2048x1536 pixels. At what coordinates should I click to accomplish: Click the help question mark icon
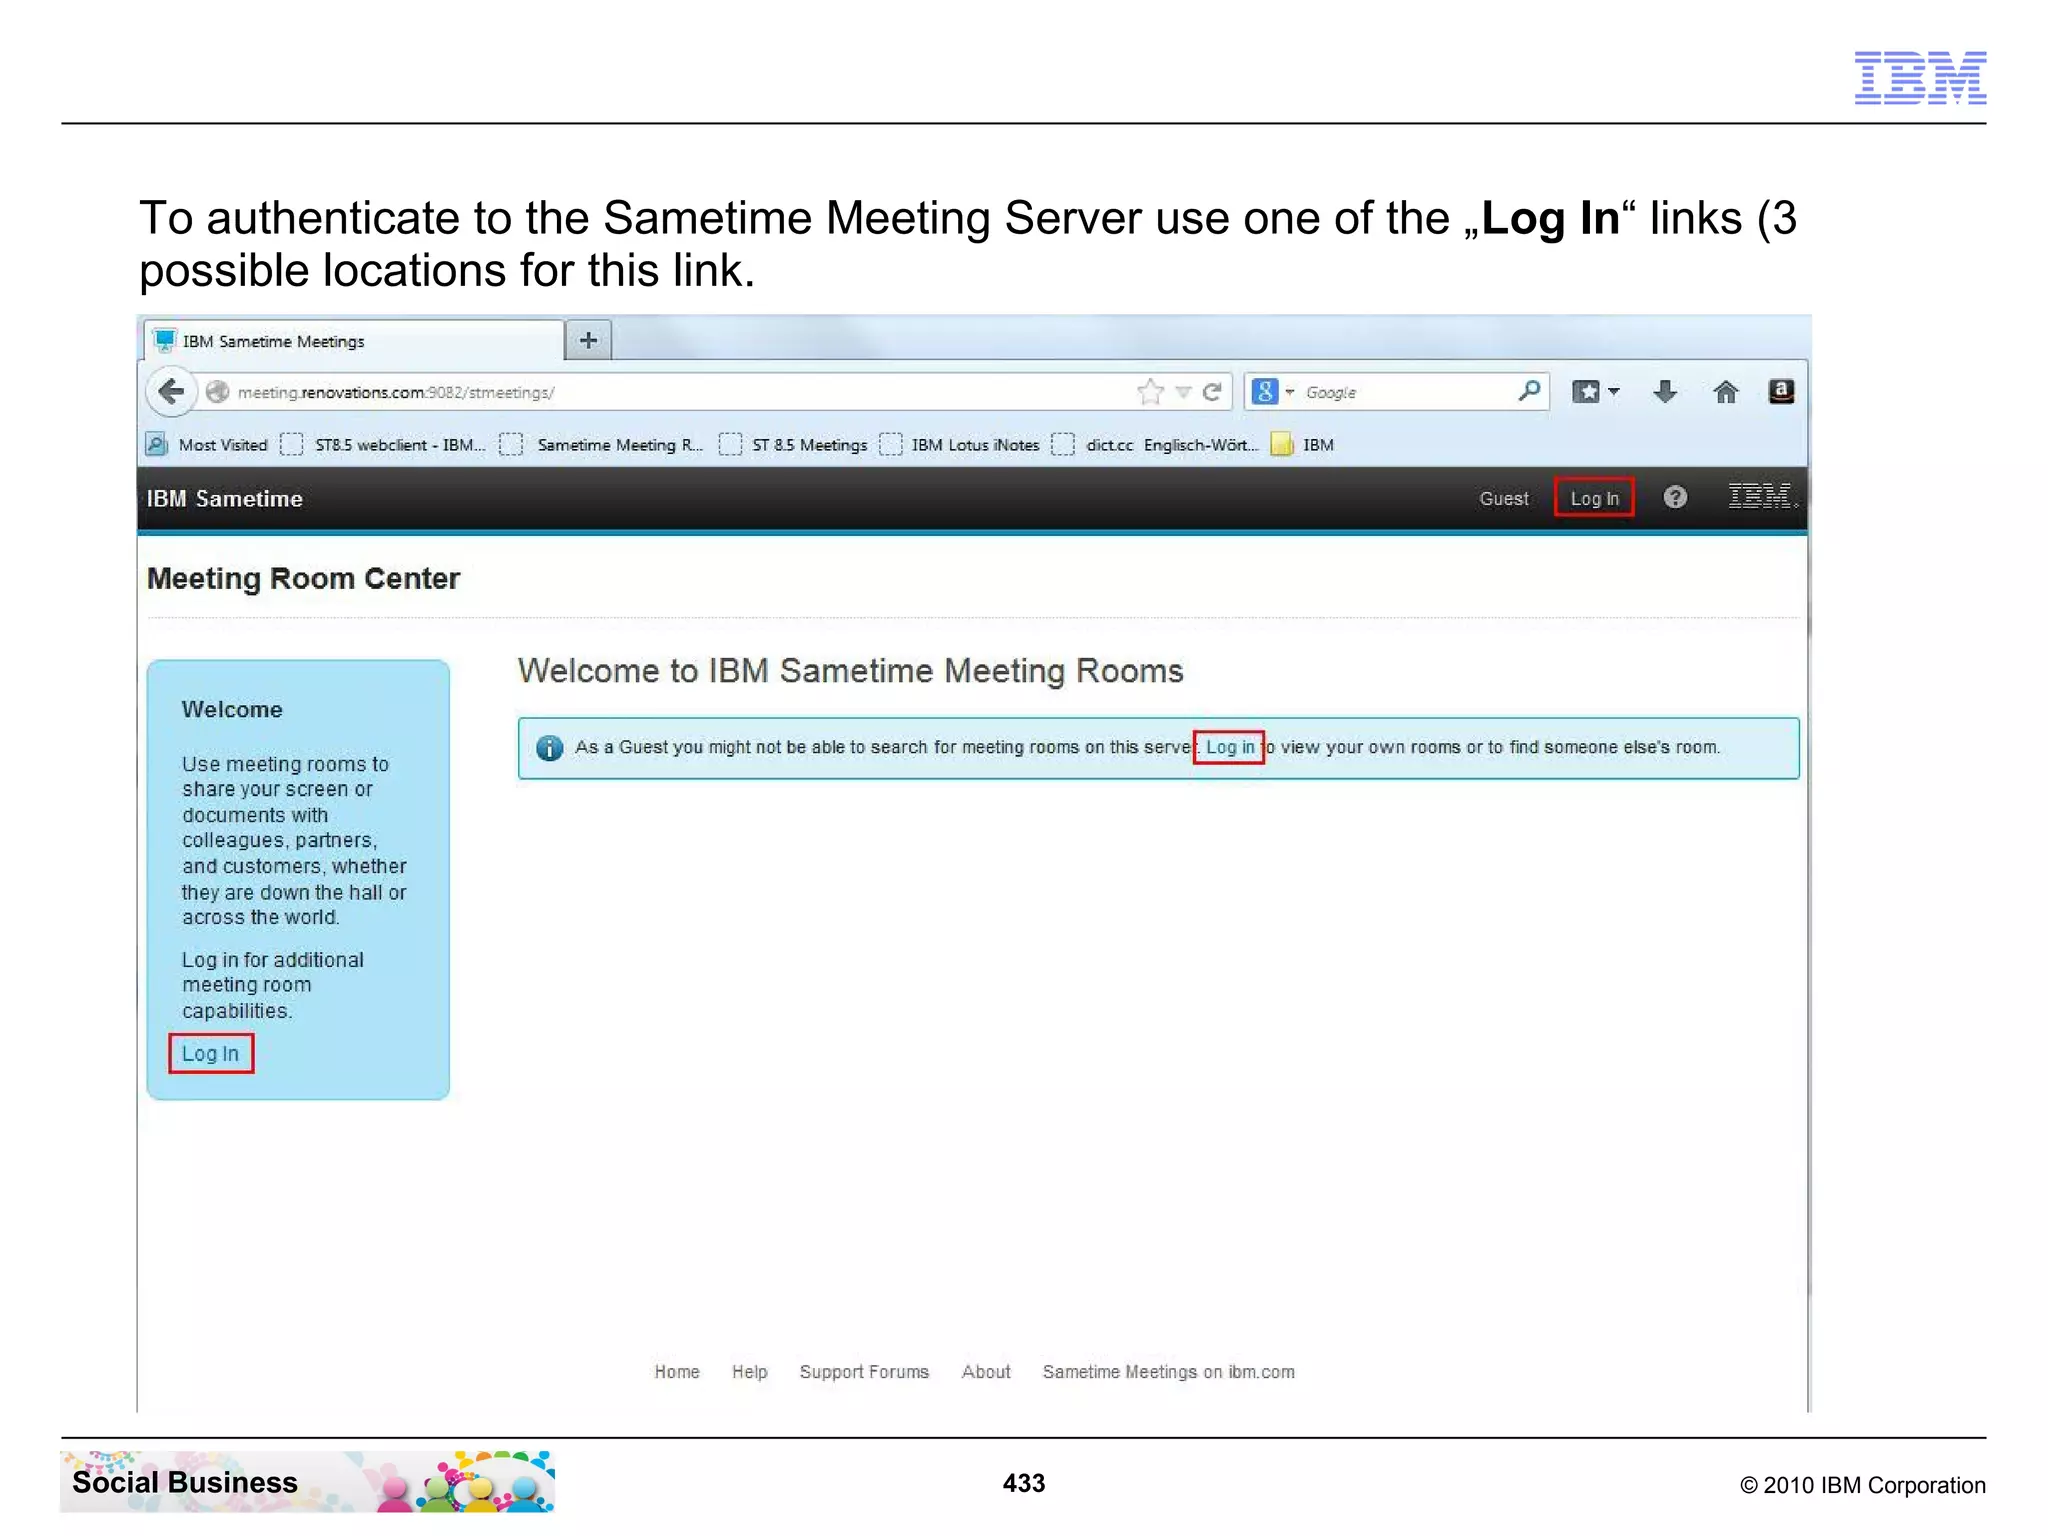tap(1675, 497)
